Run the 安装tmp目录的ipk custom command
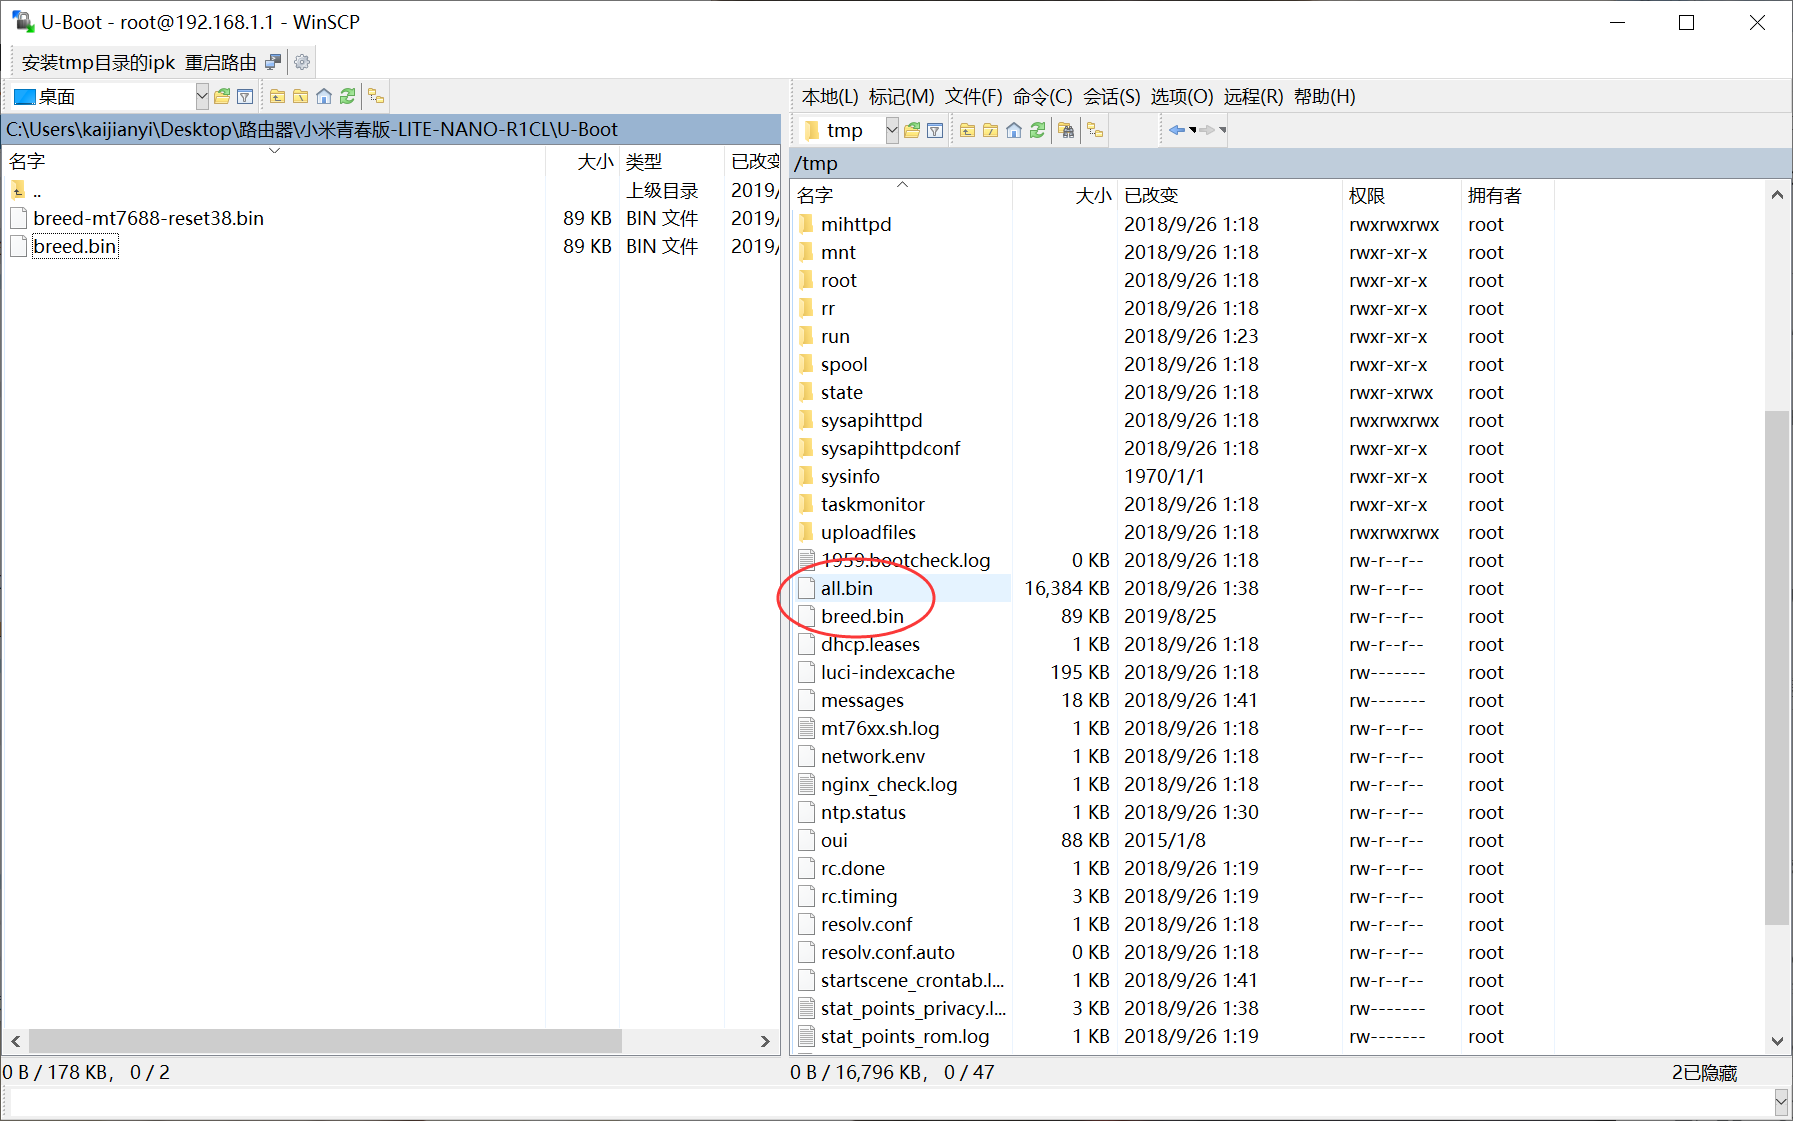1793x1121 pixels. (x=98, y=62)
